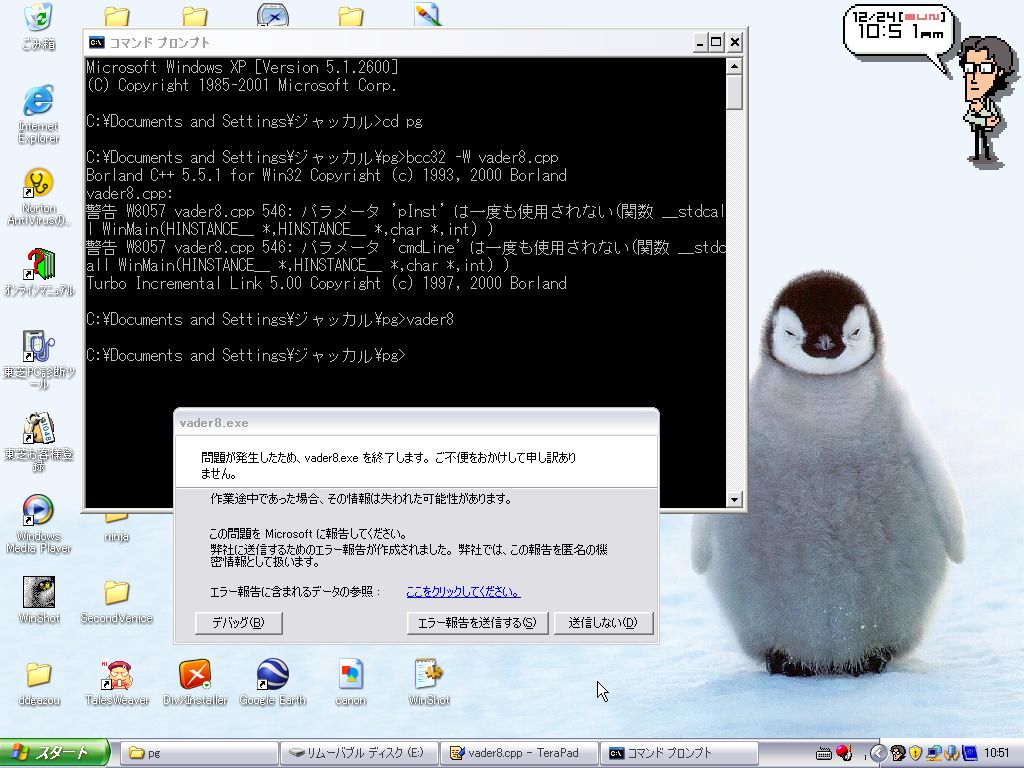Switch to コマンド プロンプト taskbar item
The image size is (1024, 768).
[x=679, y=753]
